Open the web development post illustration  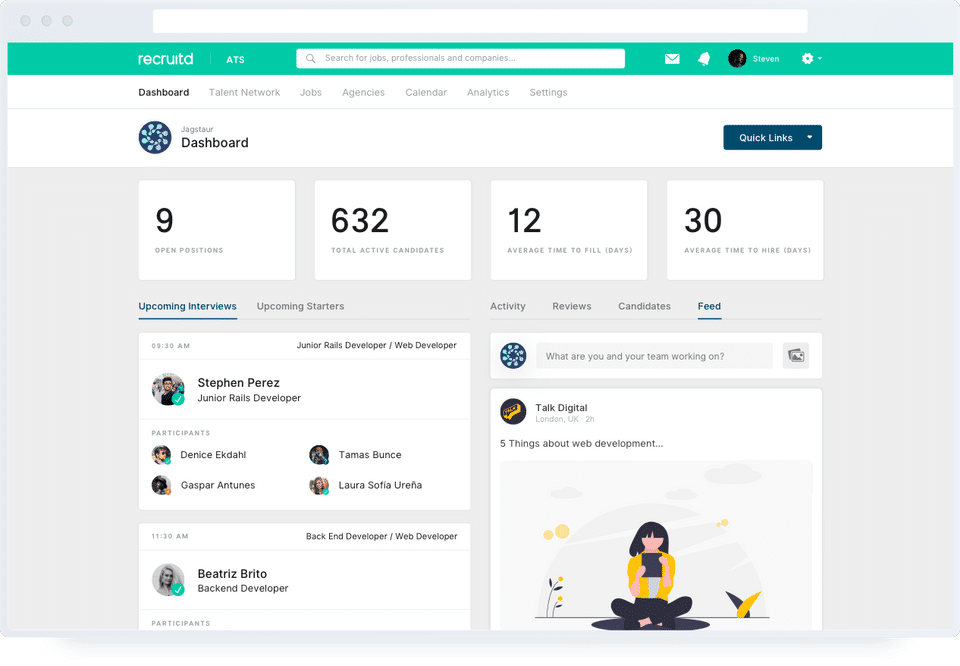pos(656,545)
